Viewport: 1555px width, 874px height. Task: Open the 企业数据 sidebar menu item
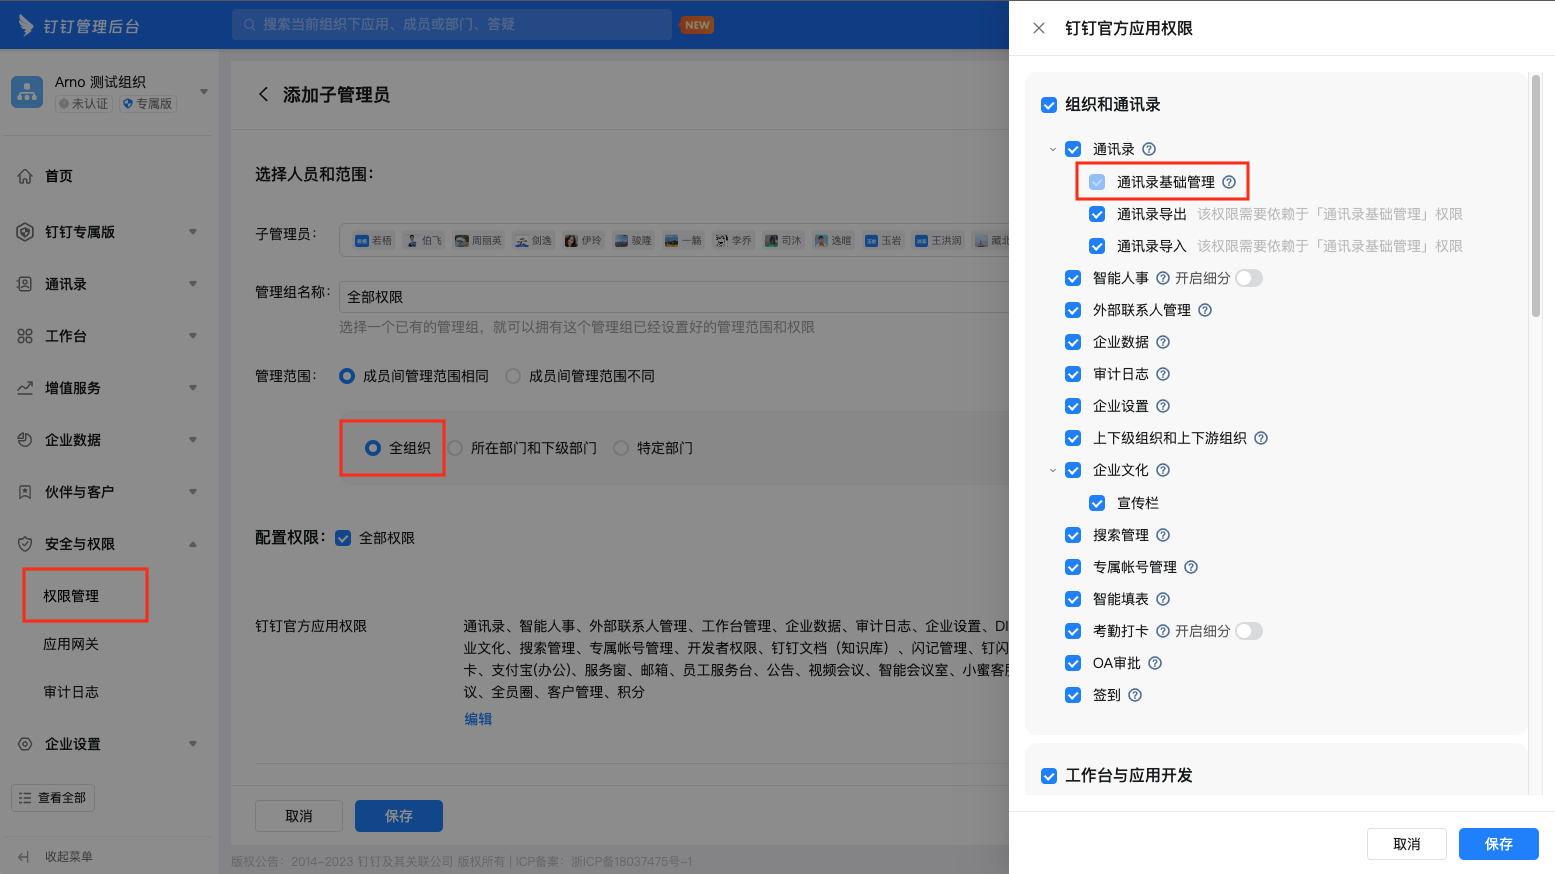point(73,440)
